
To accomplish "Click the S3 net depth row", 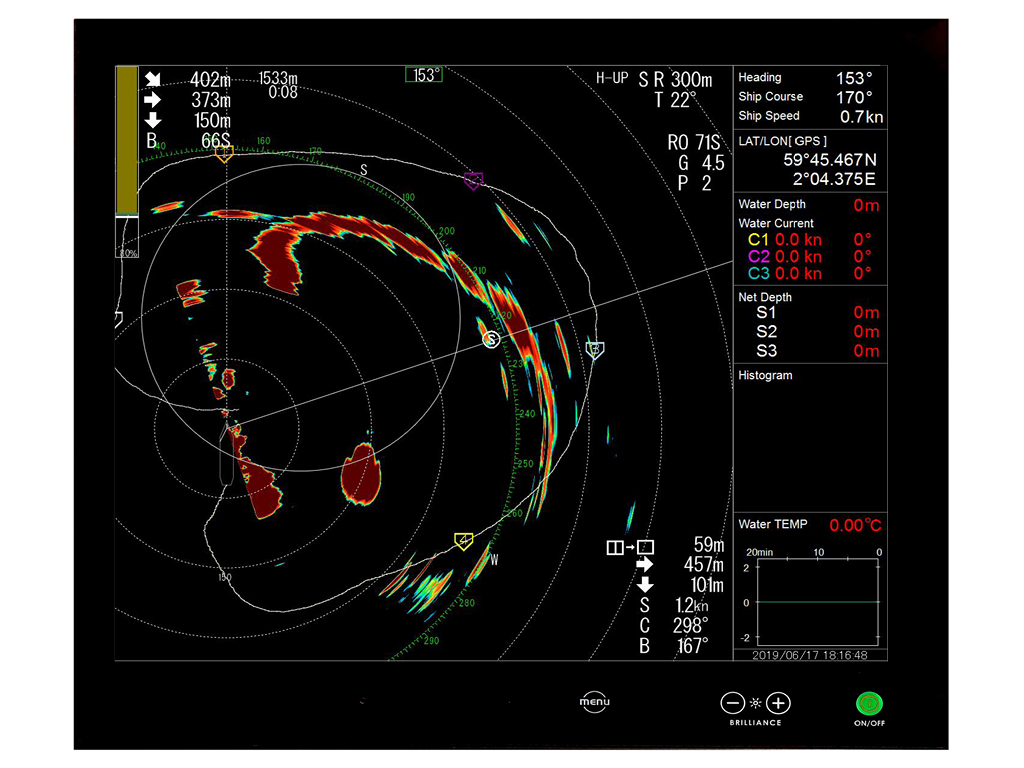I will 818,351.
